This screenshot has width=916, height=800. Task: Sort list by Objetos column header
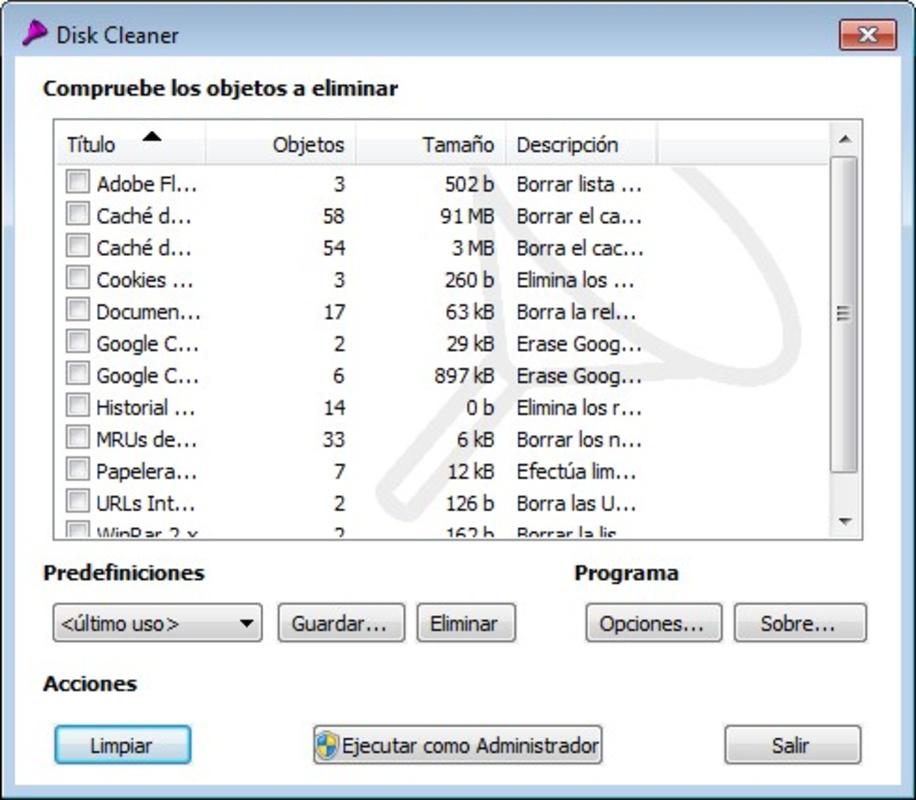[280, 144]
